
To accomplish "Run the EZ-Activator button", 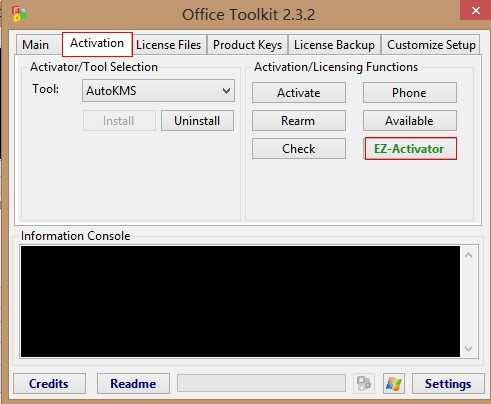I will (410, 149).
